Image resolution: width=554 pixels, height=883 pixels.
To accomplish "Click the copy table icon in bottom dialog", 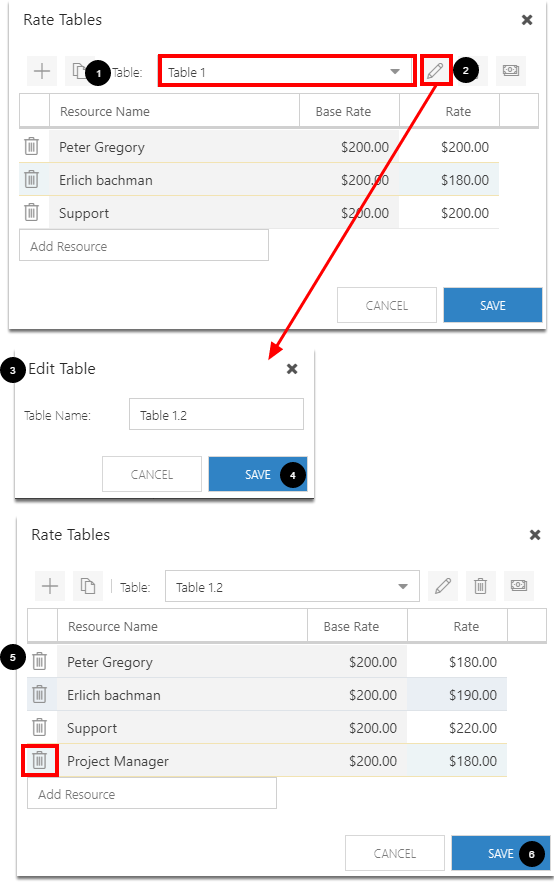I will pyautogui.click(x=88, y=586).
